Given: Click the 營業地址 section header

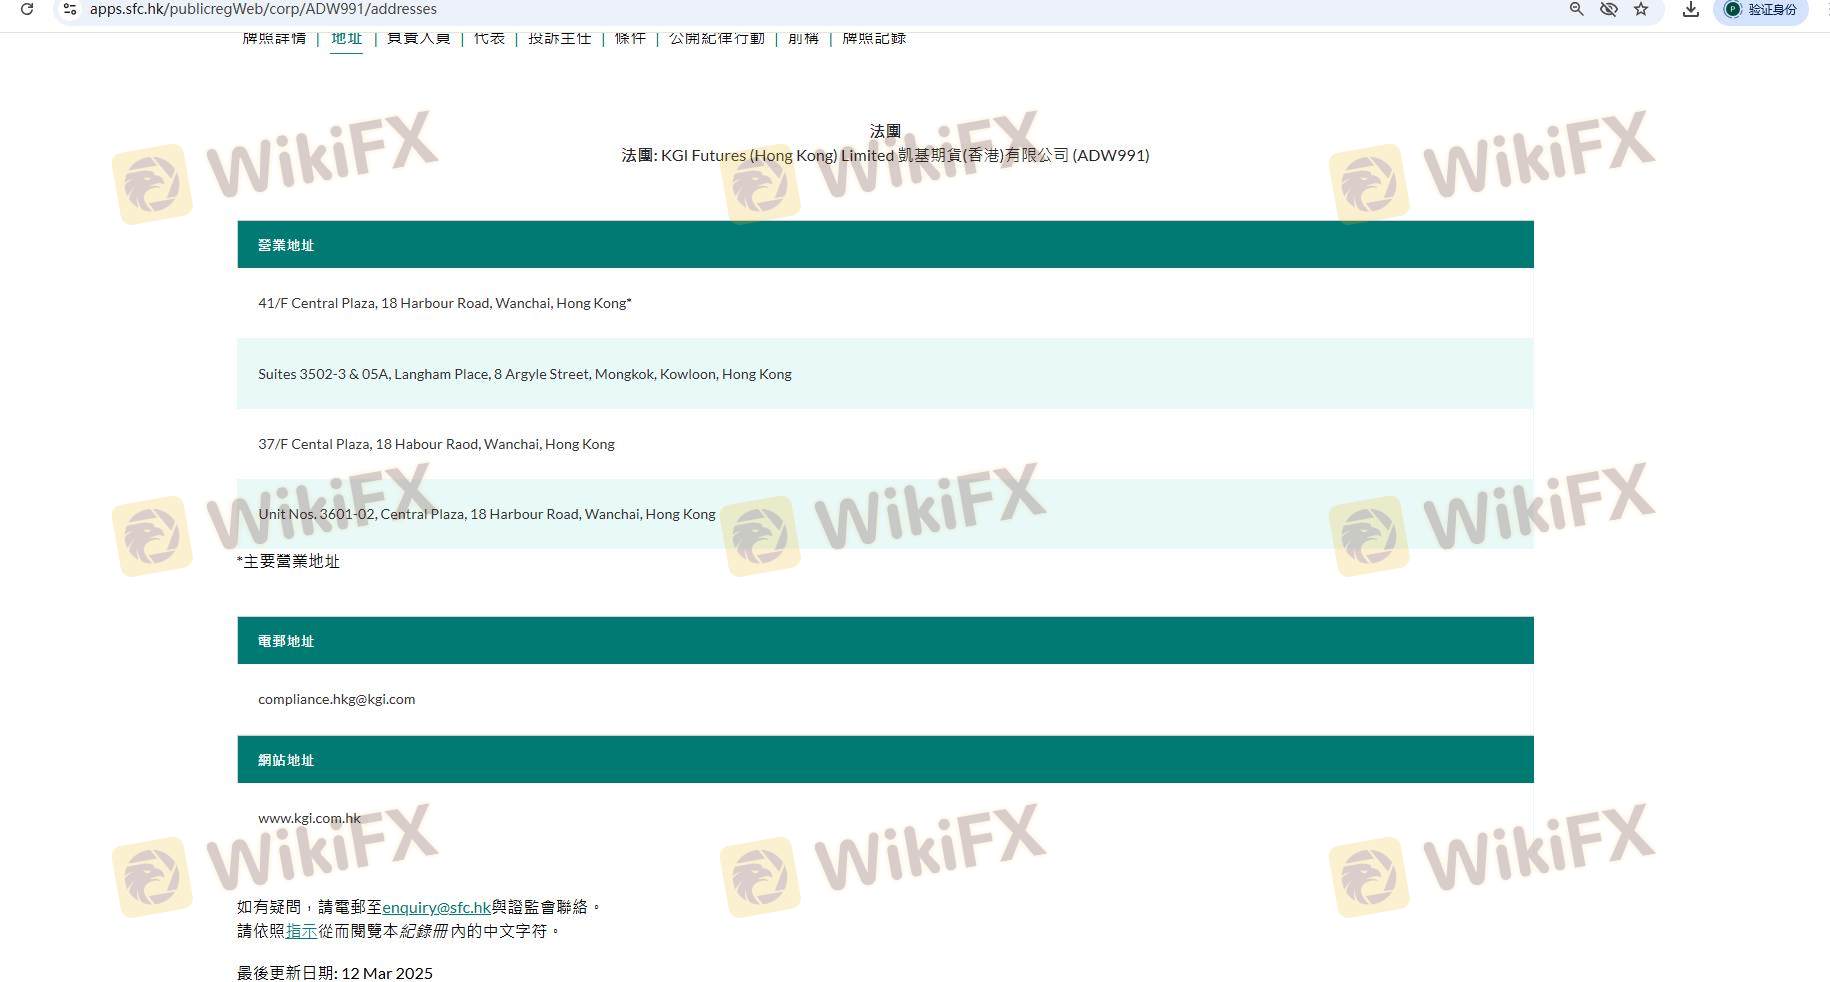Looking at the screenshot, I should click(885, 245).
